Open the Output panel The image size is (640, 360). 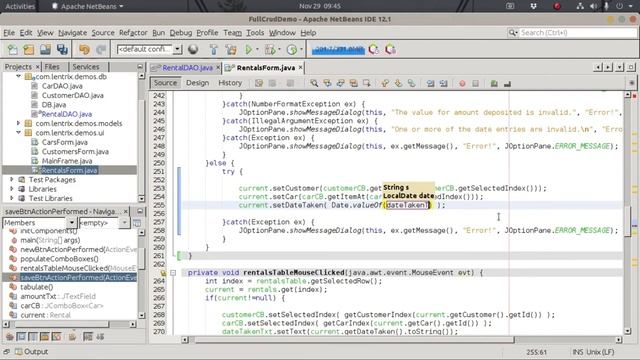pos(32,351)
